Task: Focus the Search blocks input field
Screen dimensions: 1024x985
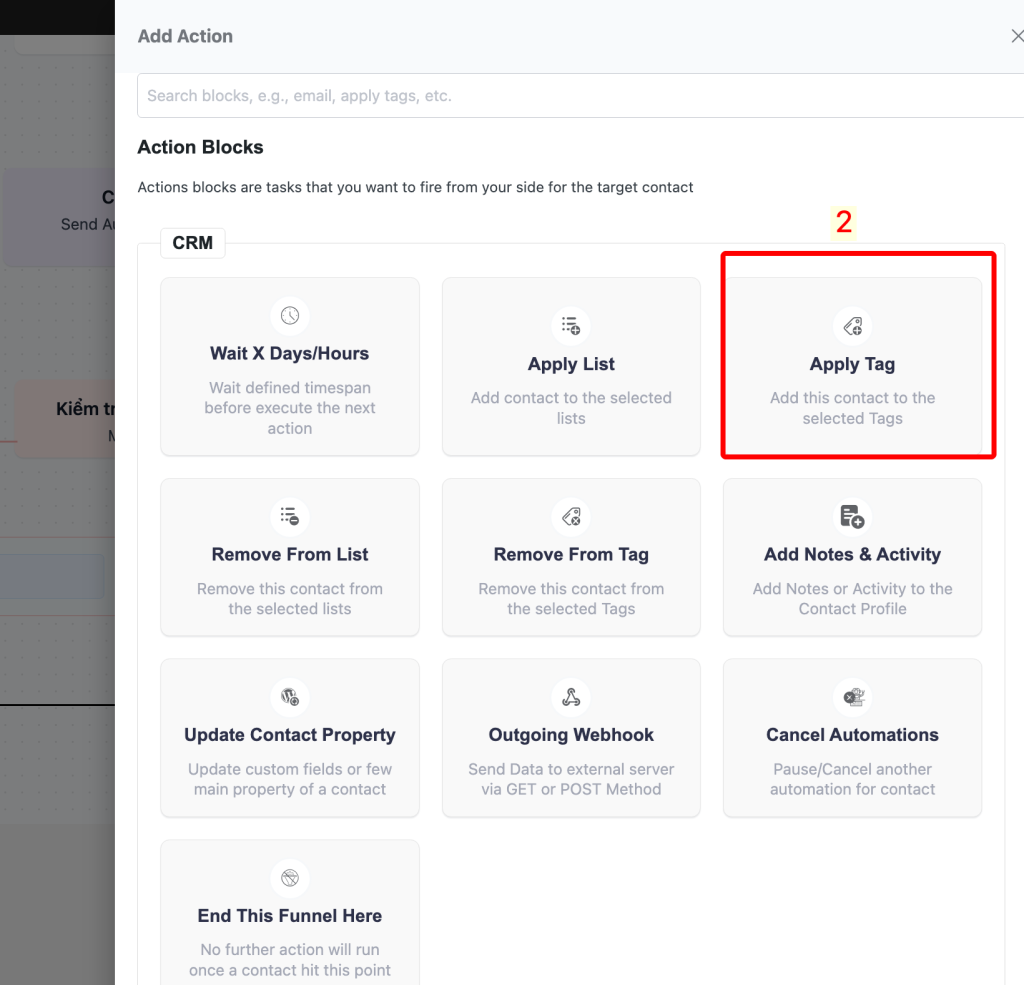Action: point(580,96)
